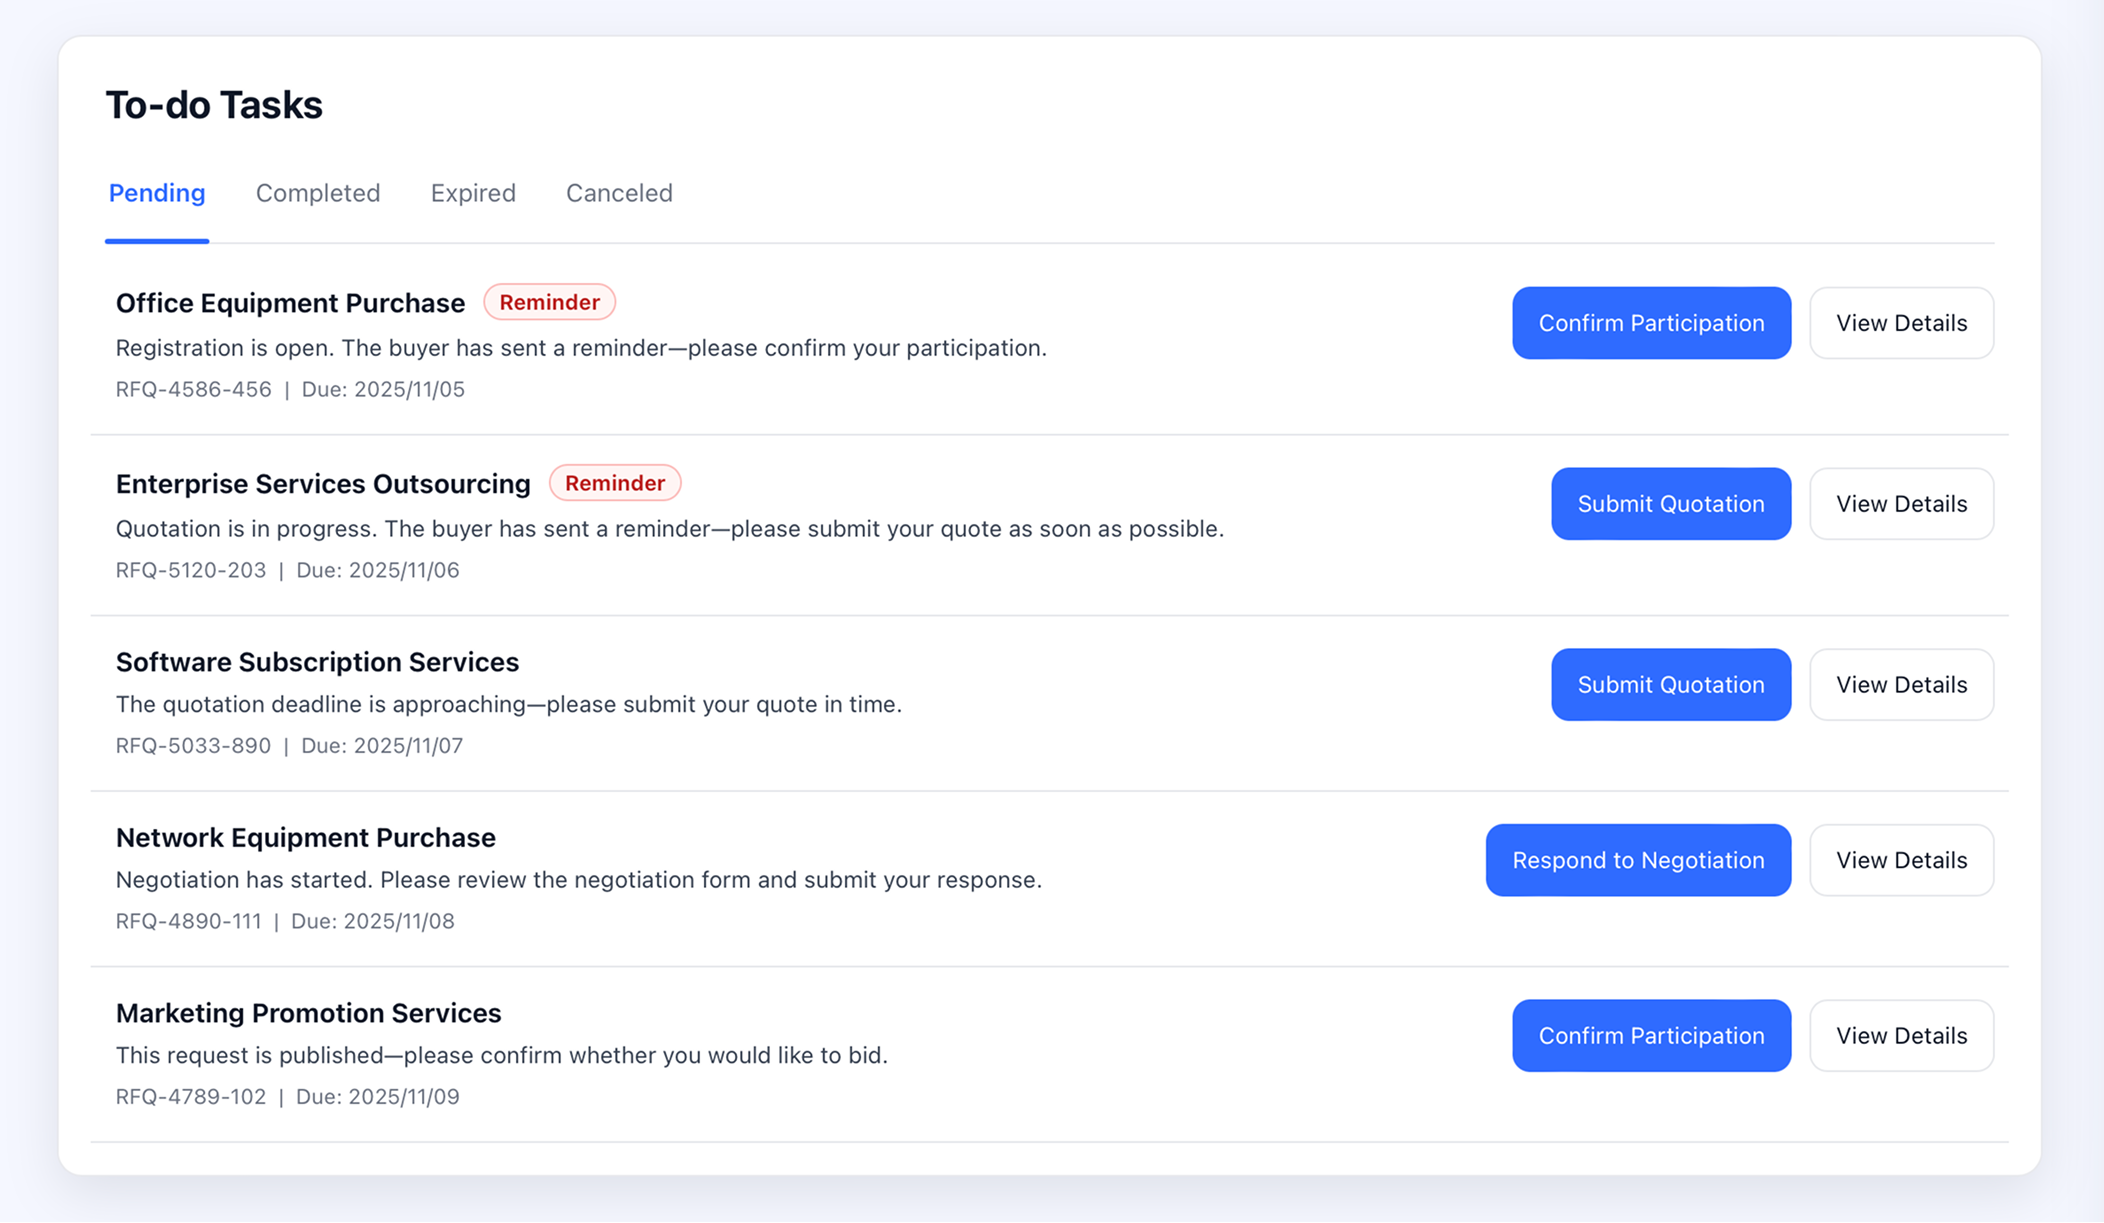Viewport: 2104px width, 1223px height.
Task: Return to the Pending tab
Action: pyautogui.click(x=156, y=193)
